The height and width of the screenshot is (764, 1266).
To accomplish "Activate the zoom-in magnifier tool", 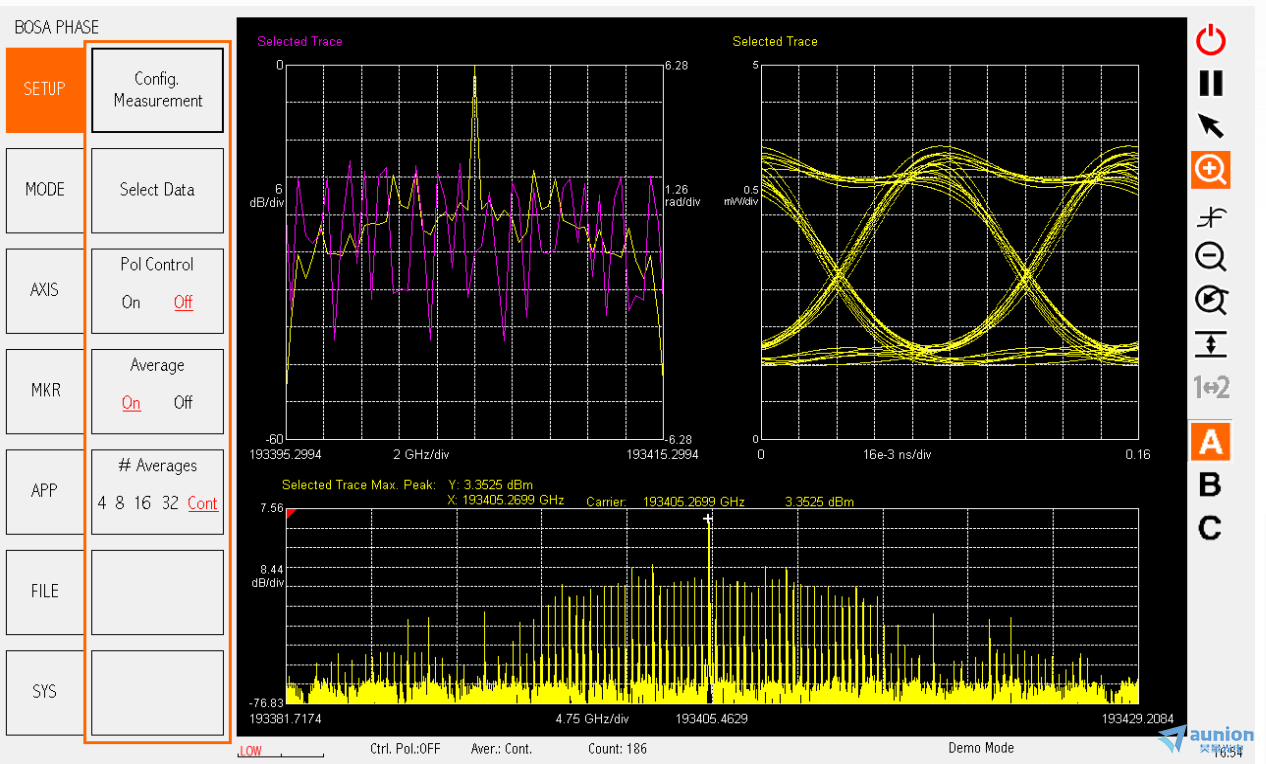I will tap(1211, 170).
